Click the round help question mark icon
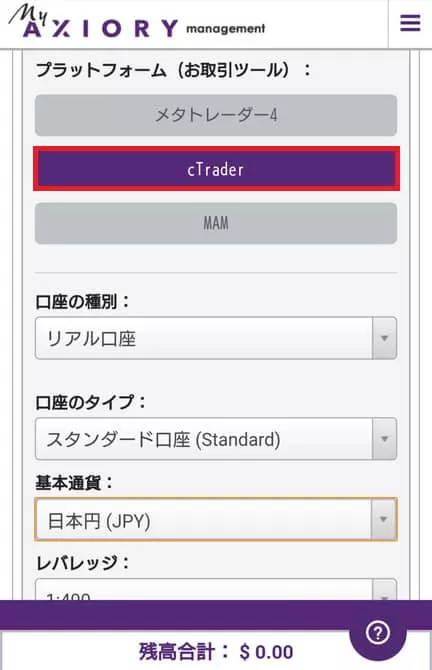The width and height of the screenshot is (432, 670). click(378, 633)
